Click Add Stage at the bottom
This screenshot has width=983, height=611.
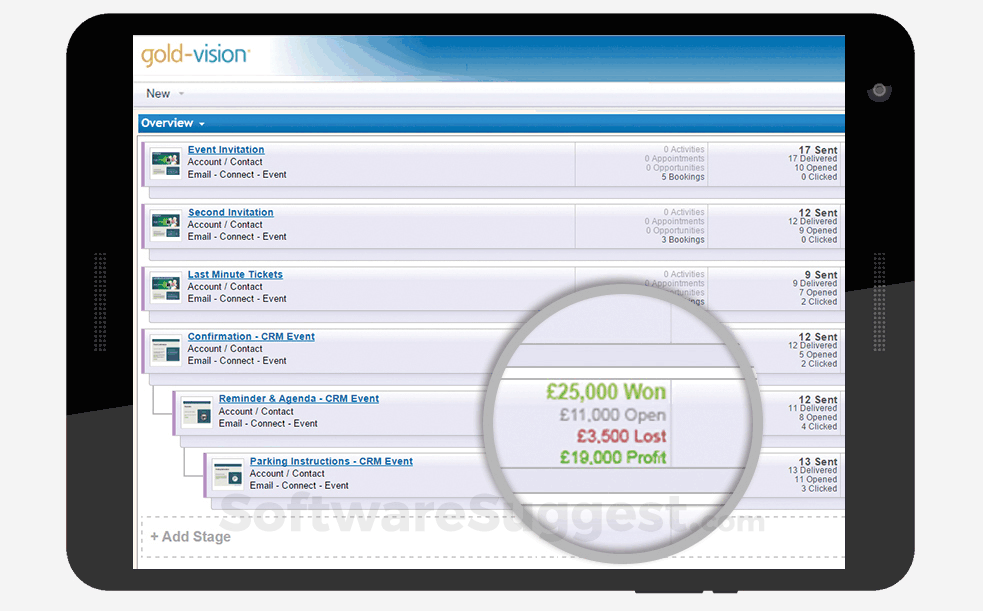point(188,536)
